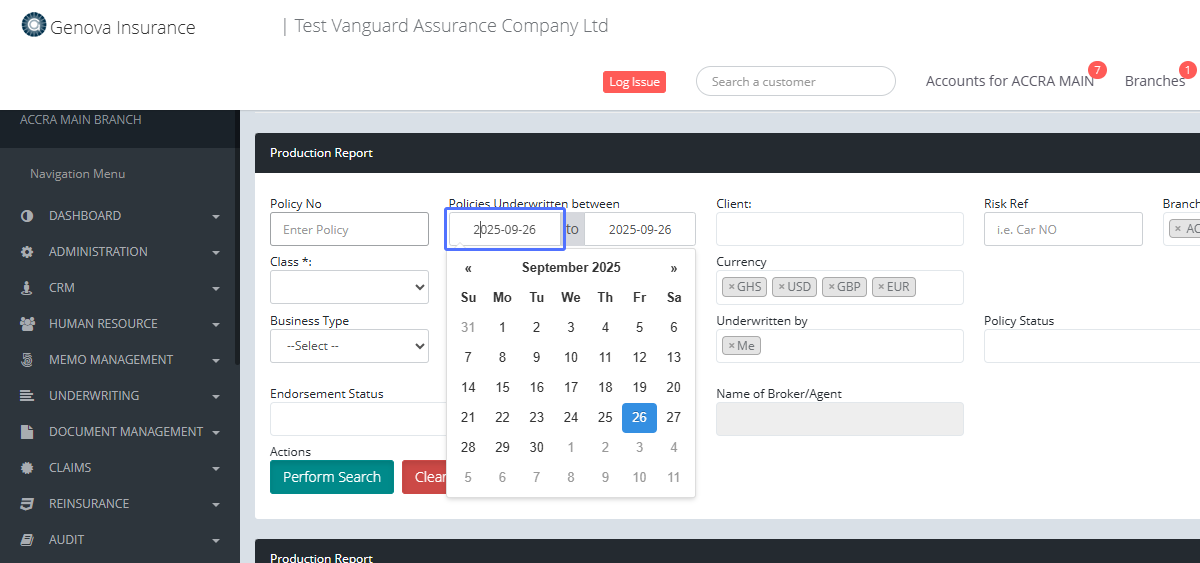
Task: Click the Document Management file icon
Action: point(27,432)
